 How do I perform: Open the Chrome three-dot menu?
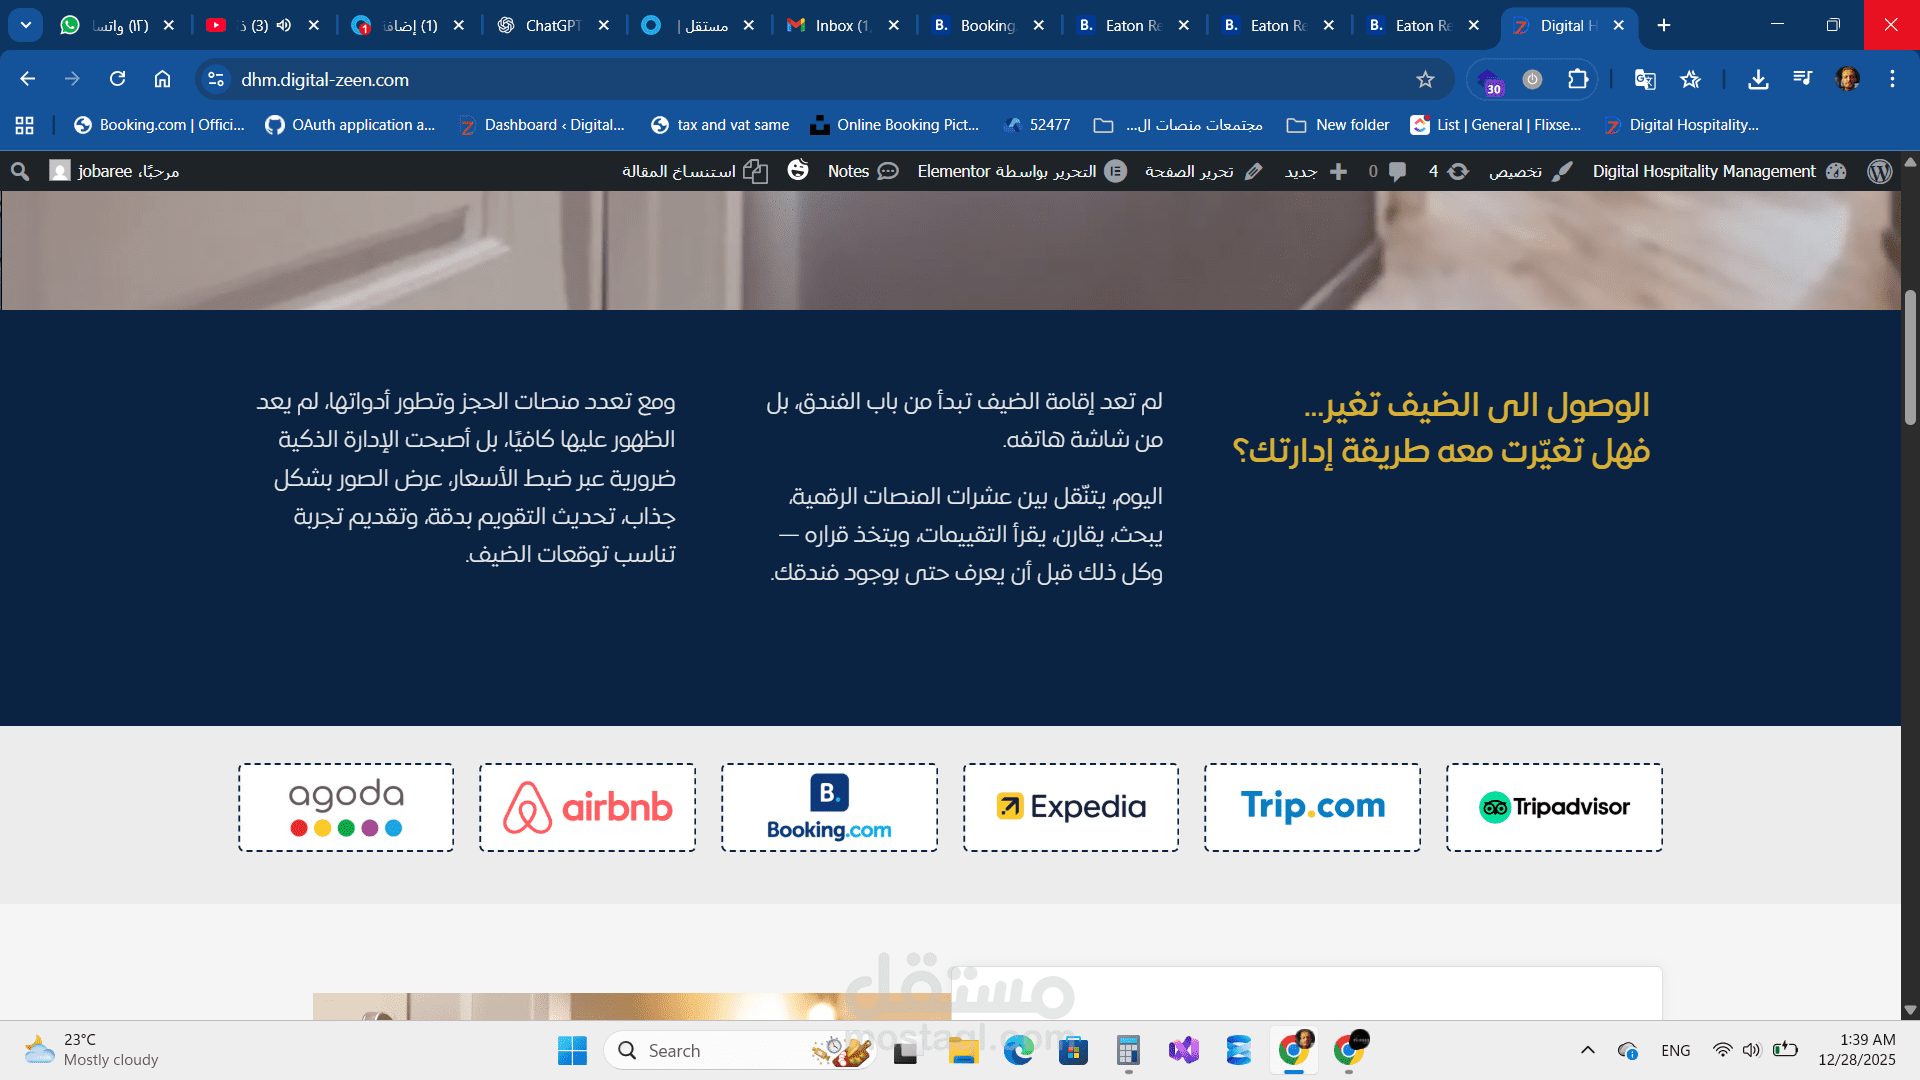(x=1892, y=80)
